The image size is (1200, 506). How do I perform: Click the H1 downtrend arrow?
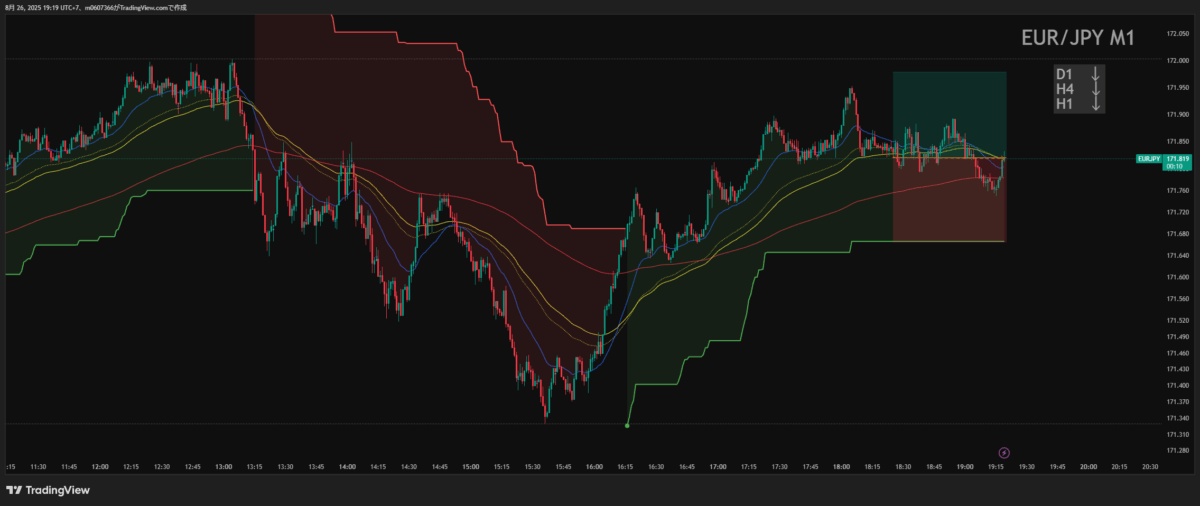1095,103
